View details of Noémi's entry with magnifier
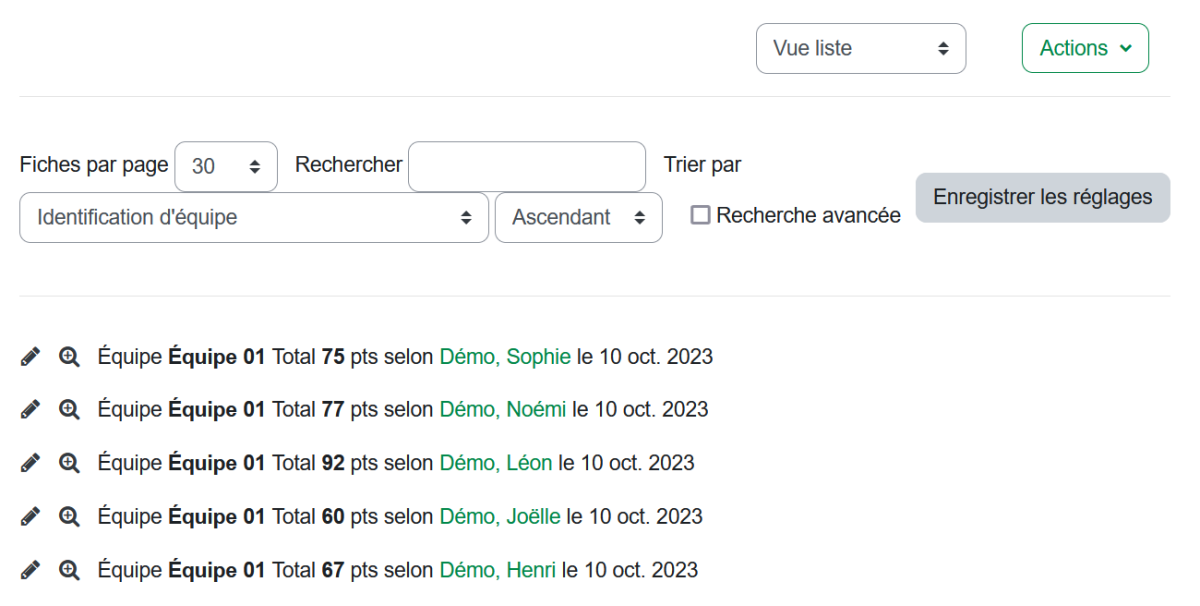 68,410
